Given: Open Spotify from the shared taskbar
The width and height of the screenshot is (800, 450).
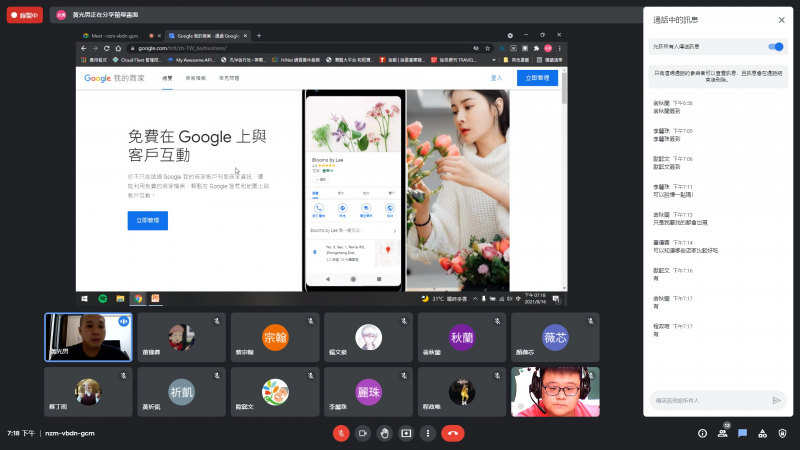Looking at the screenshot, I should coord(103,298).
